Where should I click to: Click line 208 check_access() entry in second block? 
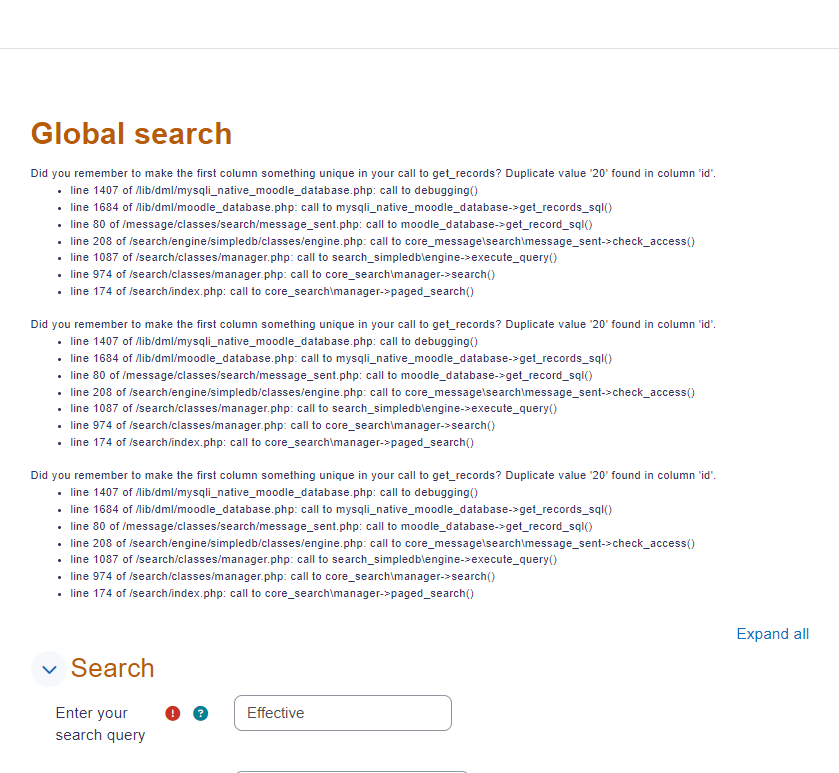tap(383, 392)
